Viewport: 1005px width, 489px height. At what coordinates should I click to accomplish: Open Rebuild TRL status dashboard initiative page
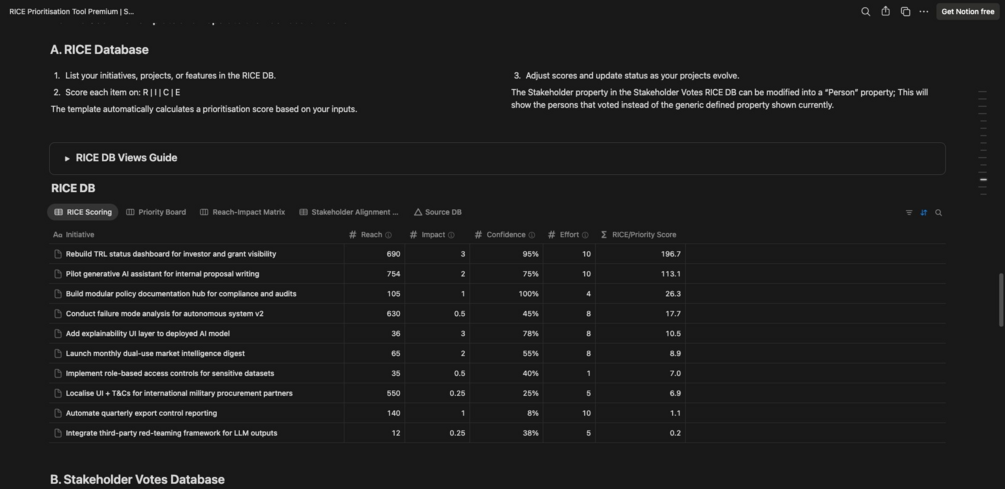(171, 254)
